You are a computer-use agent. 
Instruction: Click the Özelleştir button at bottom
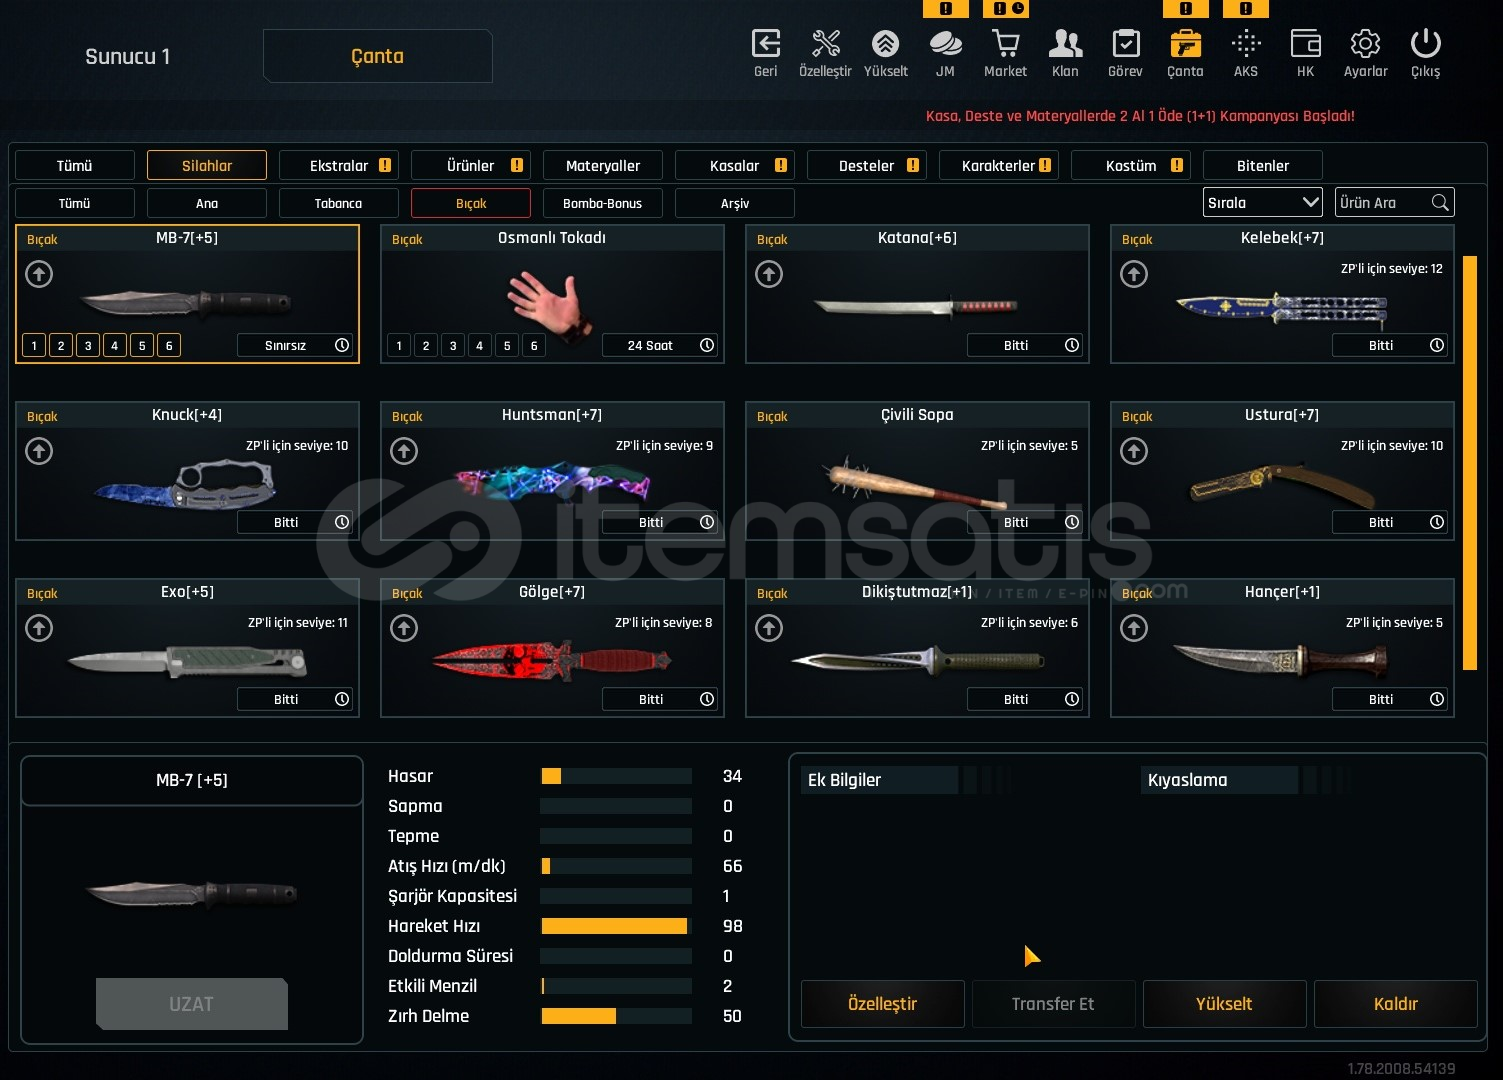883,1004
